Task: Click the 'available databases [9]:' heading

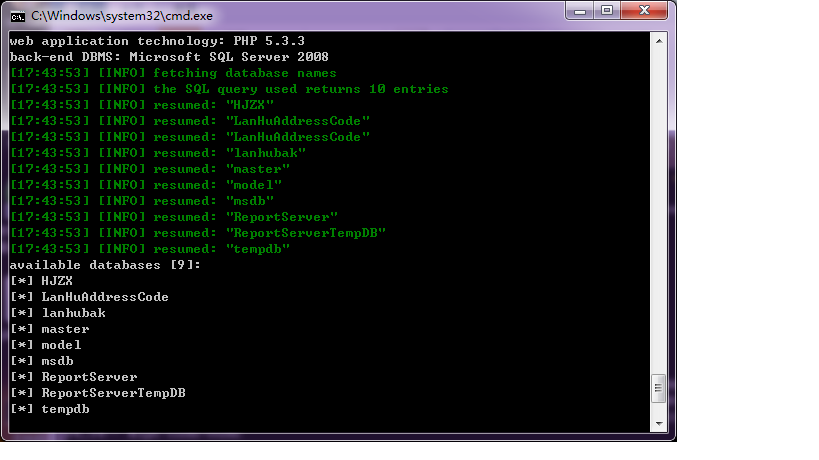Action: pyautogui.click(x=105, y=265)
